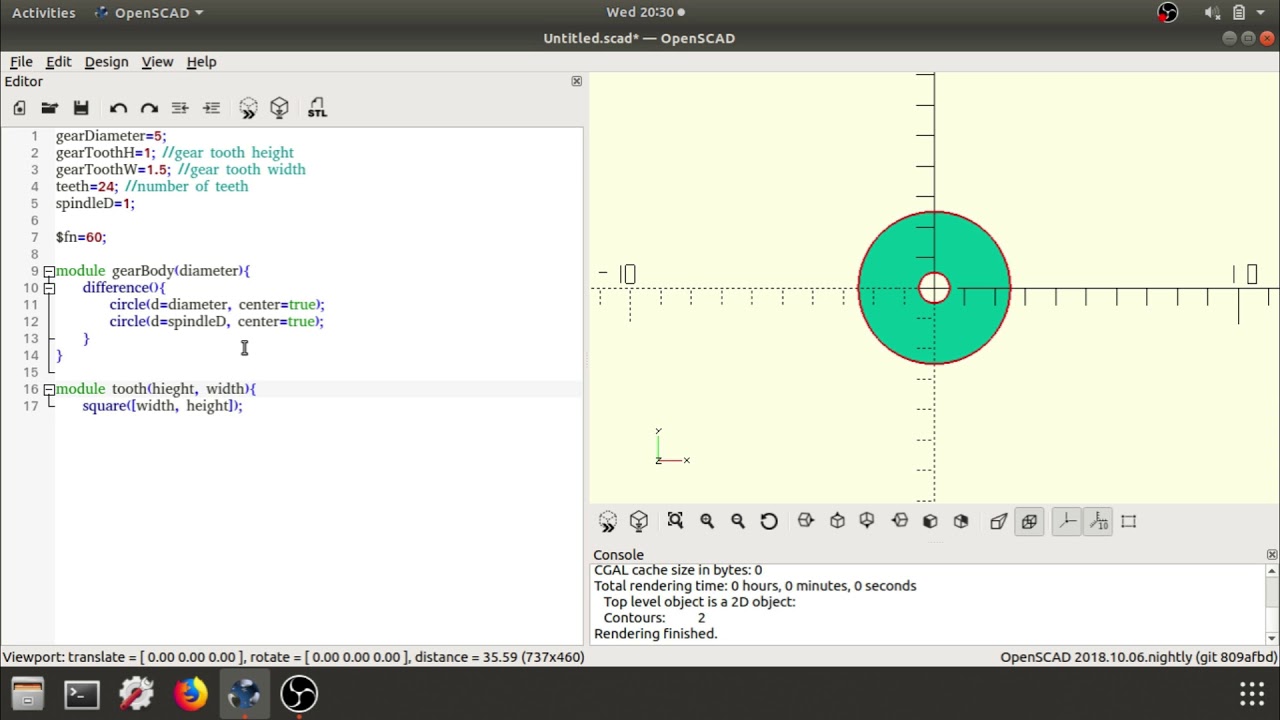Screen dimensions: 1280x720
Task: Launch Firefox from the dock
Action: (x=190, y=694)
